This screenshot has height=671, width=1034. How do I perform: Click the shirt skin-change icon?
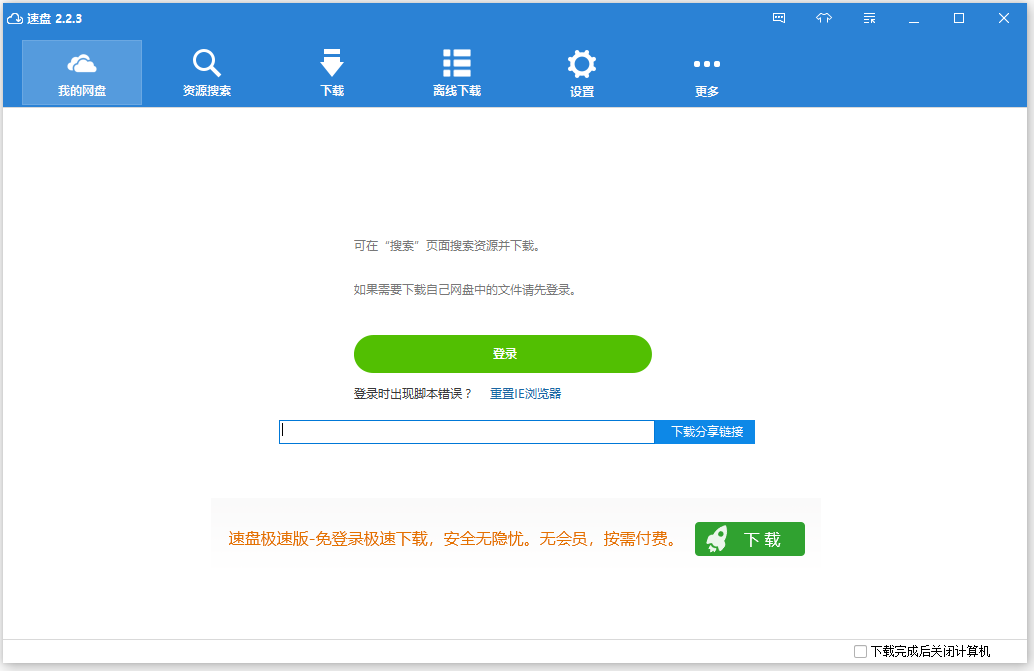[x=824, y=18]
